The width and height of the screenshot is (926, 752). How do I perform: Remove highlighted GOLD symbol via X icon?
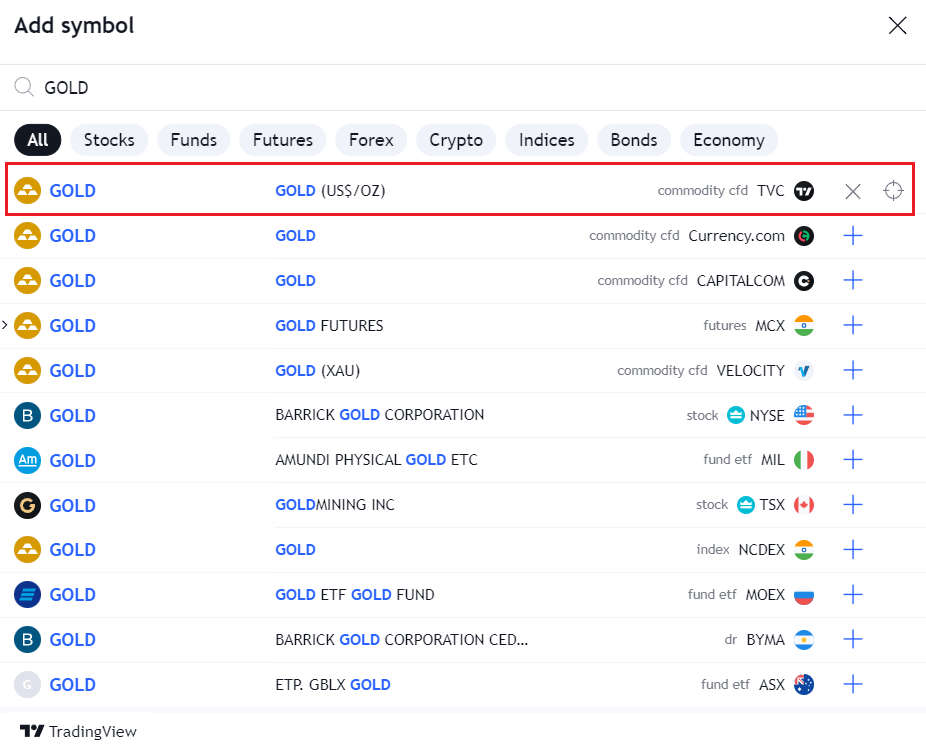click(x=853, y=190)
